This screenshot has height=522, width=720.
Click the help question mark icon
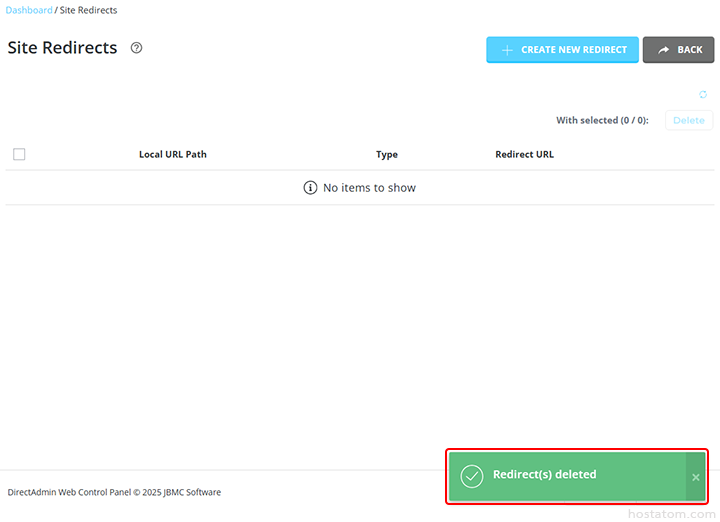coord(137,48)
